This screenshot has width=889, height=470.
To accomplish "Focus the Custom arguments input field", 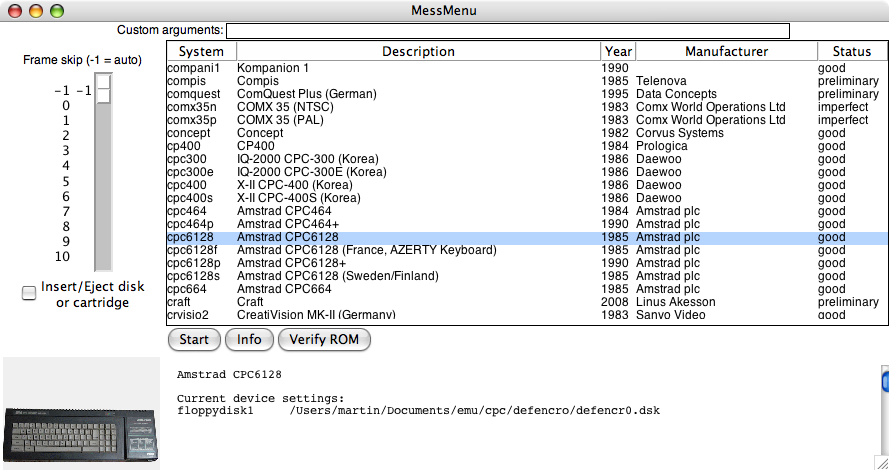I will [x=507, y=31].
